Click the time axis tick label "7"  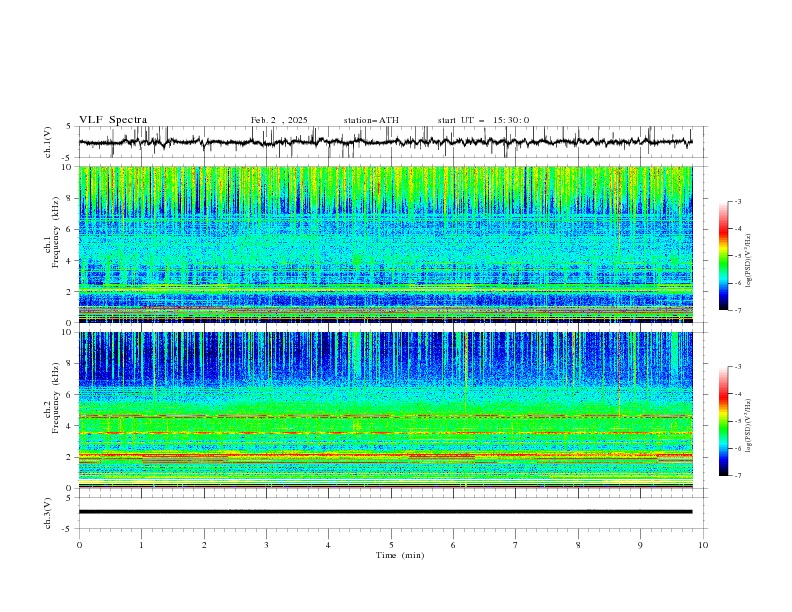click(x=516, y=545)
